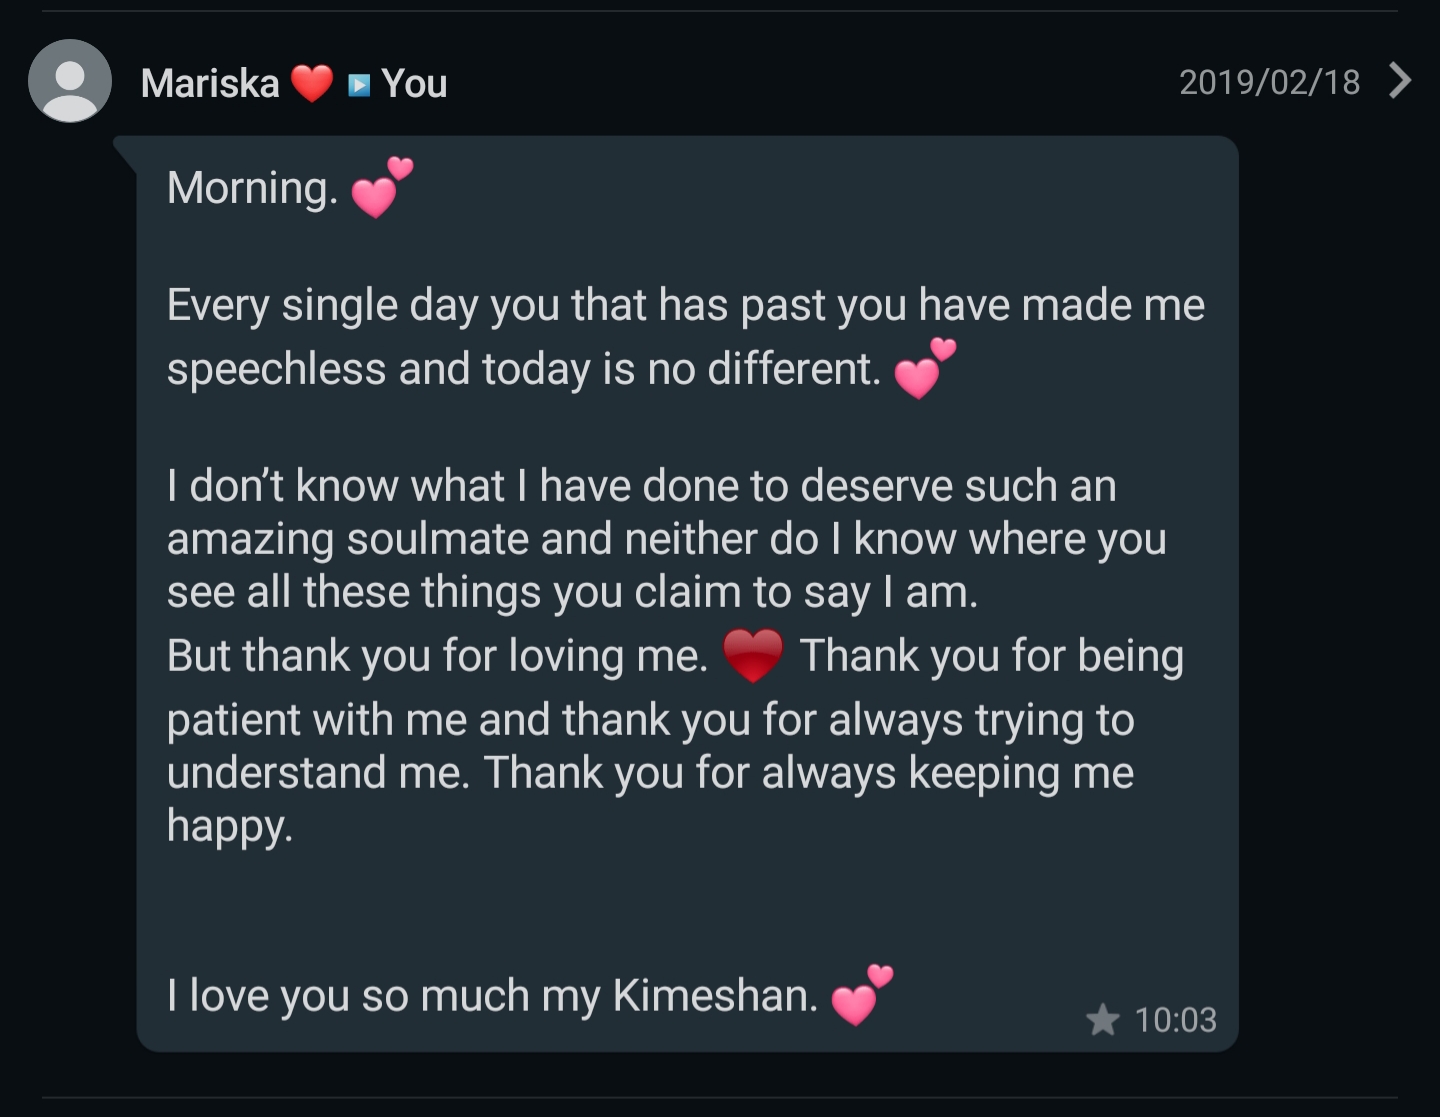
Task: Tap the 10:03 message timestamp
Action: (1175, 1019)
